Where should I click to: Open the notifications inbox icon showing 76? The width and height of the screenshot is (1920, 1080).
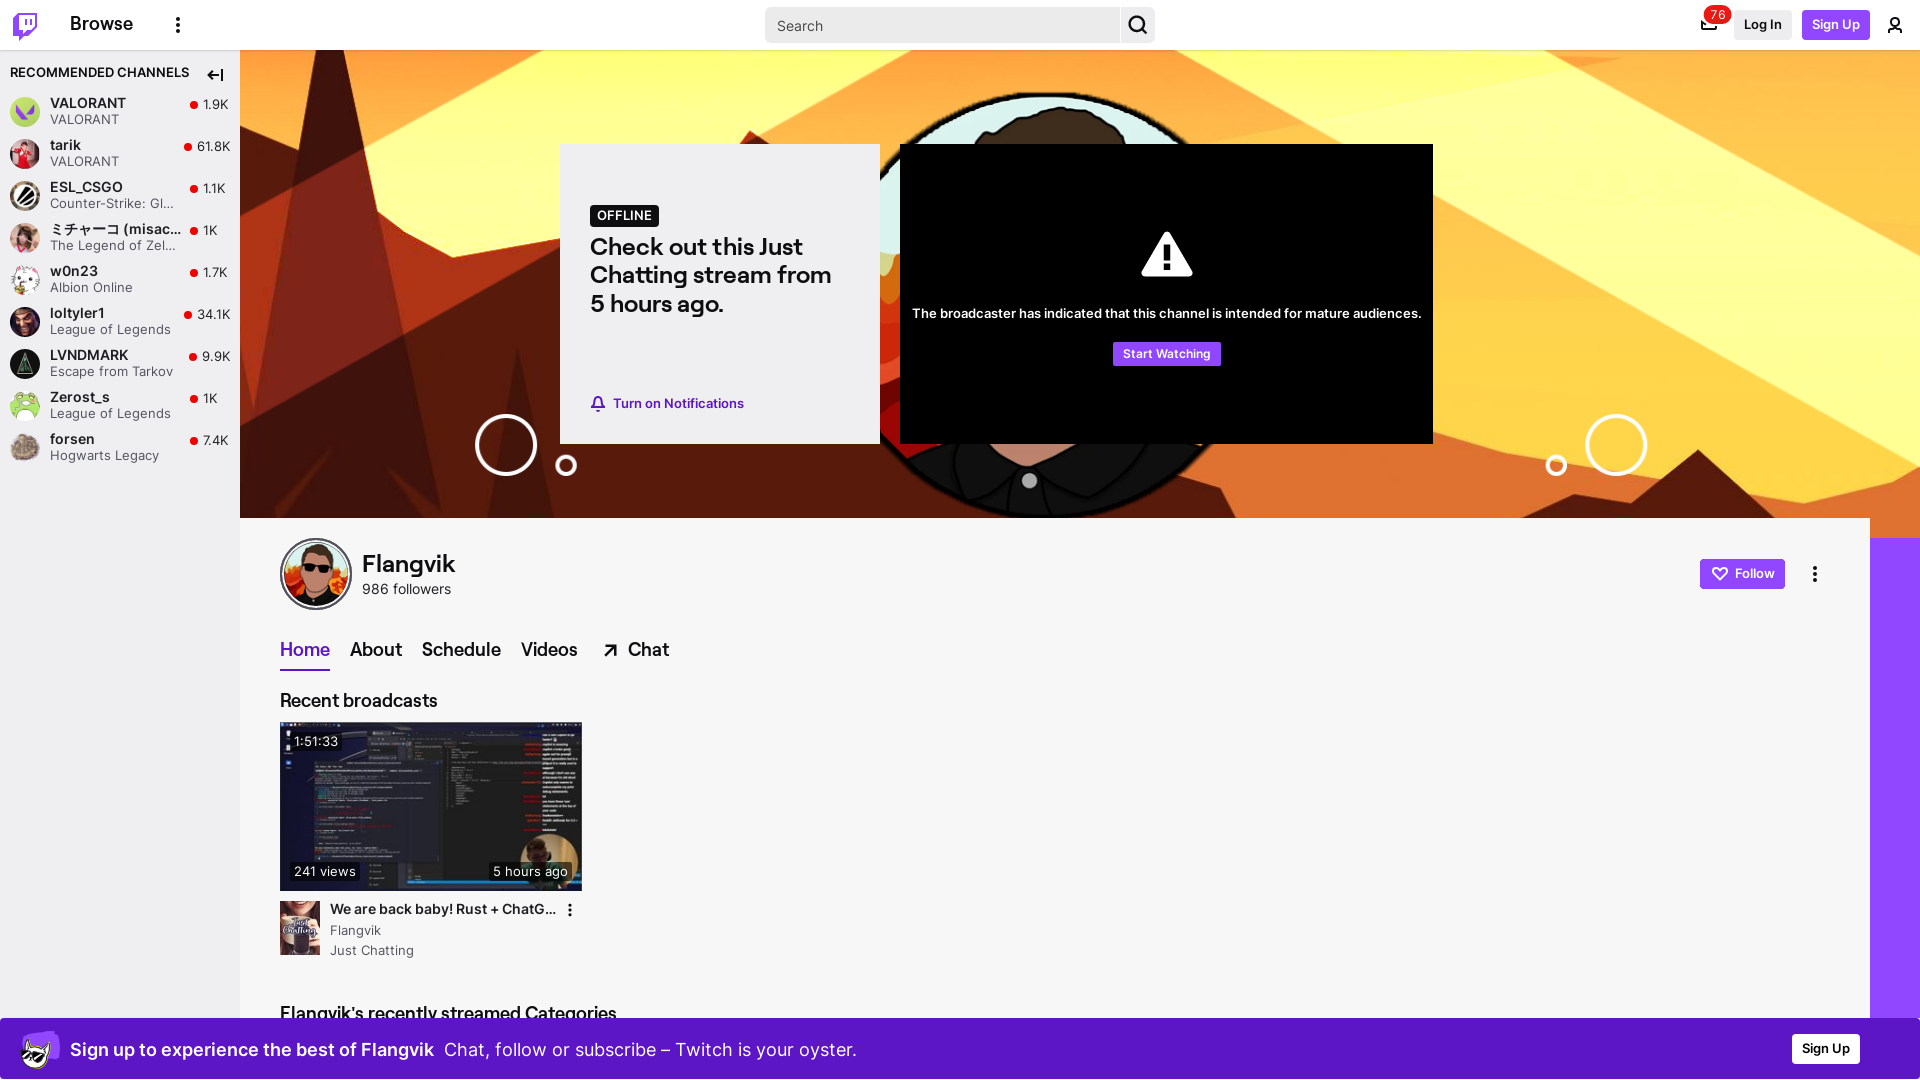click(x=1709, y=25)
